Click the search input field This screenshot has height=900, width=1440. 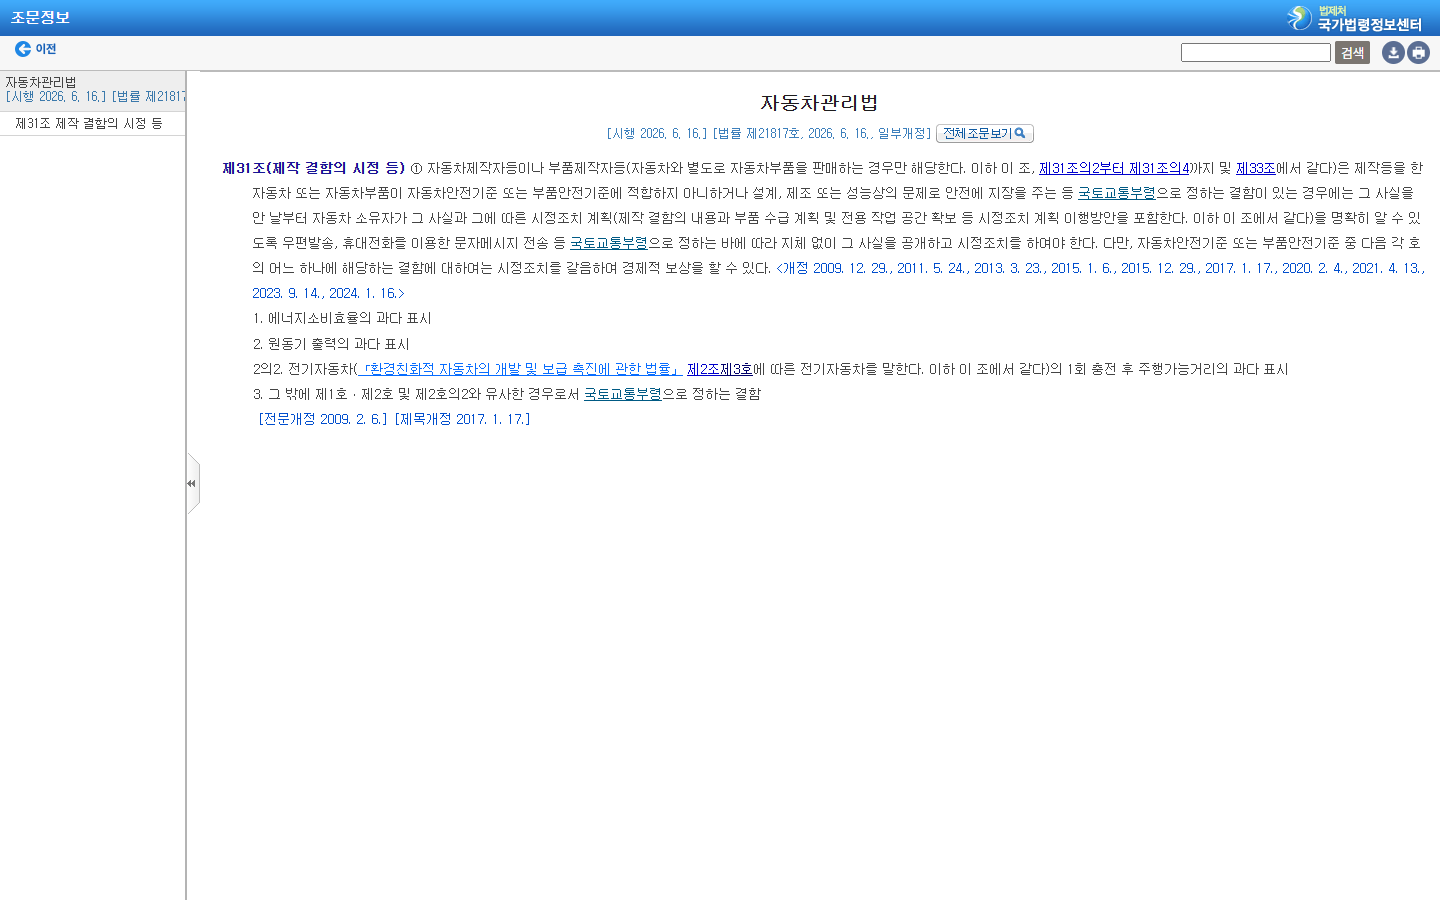1256,53
